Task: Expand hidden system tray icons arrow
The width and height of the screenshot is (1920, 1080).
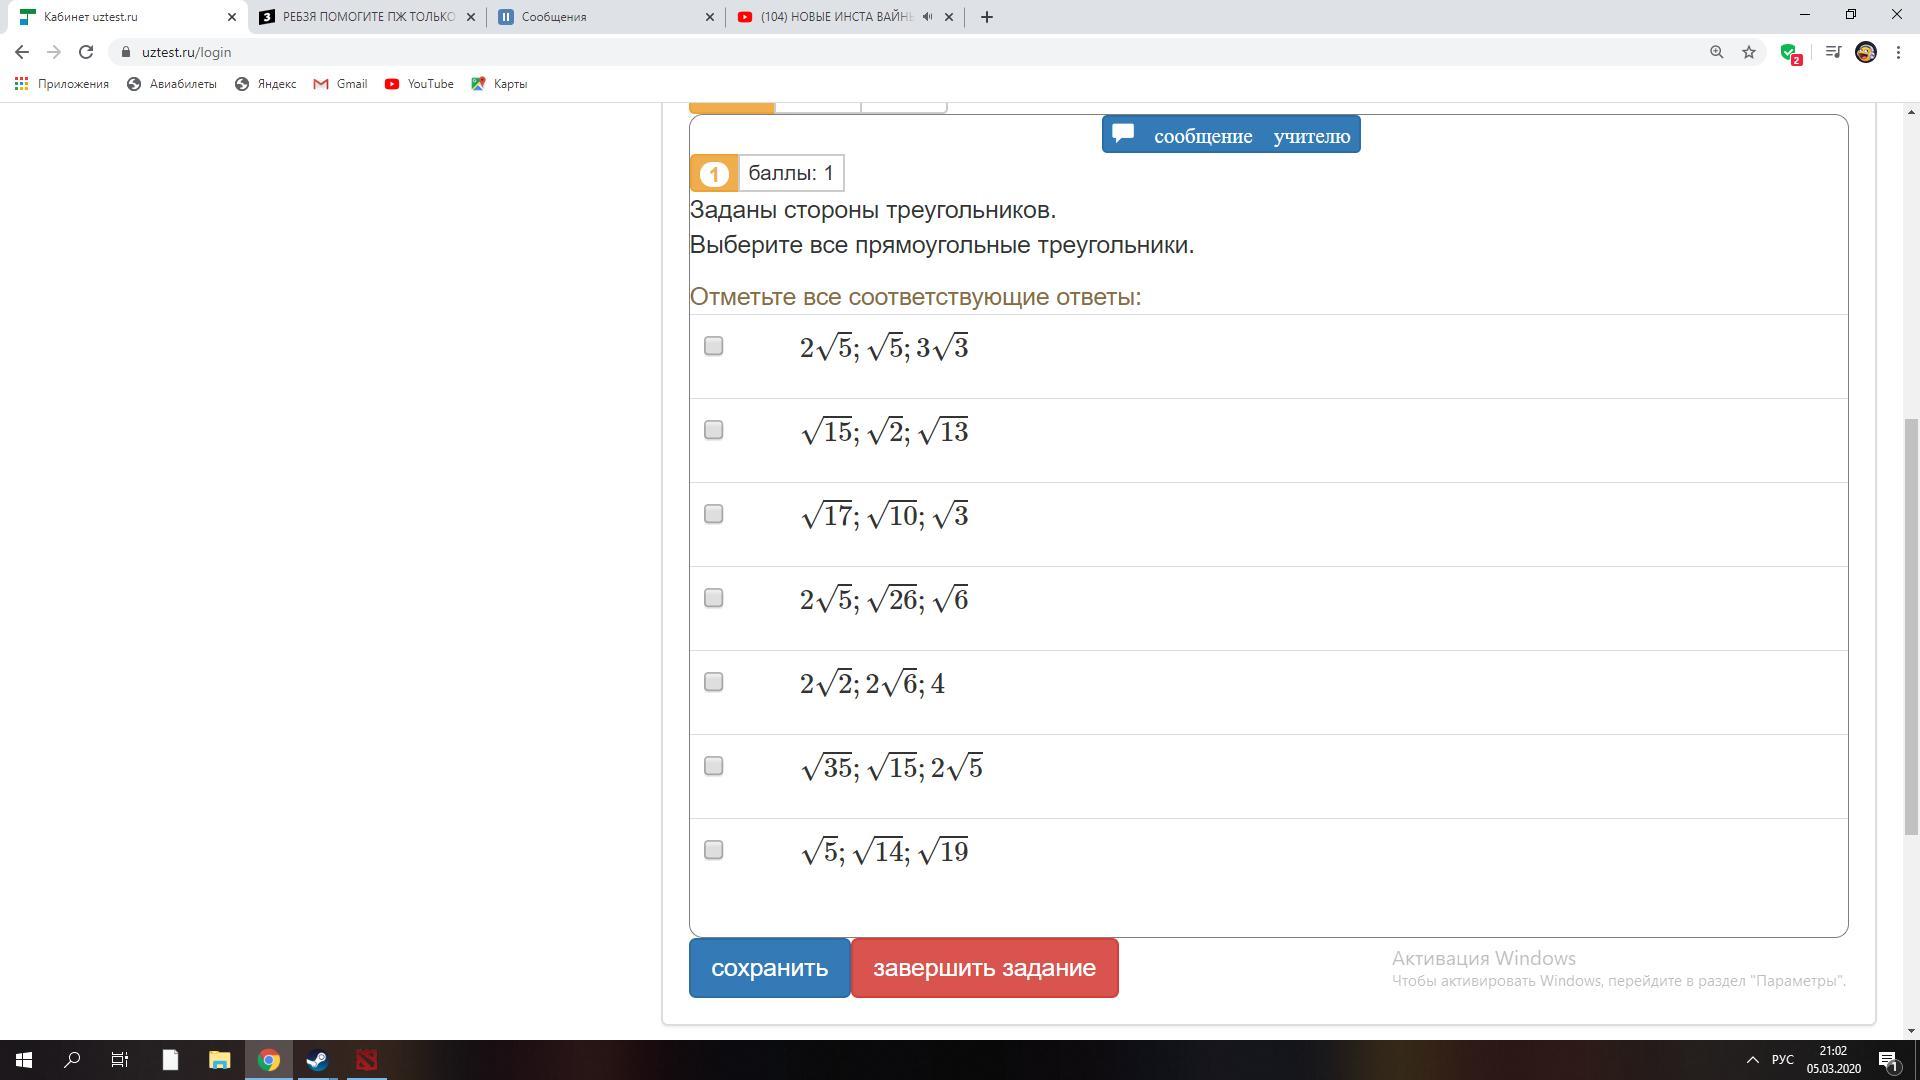Action: point(1752,1060)
